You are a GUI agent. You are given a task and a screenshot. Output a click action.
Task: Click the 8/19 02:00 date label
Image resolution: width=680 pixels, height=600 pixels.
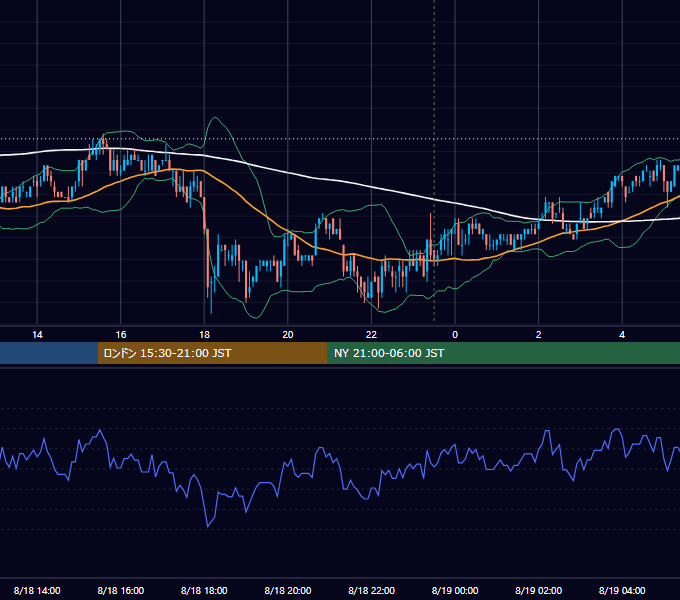539,590
